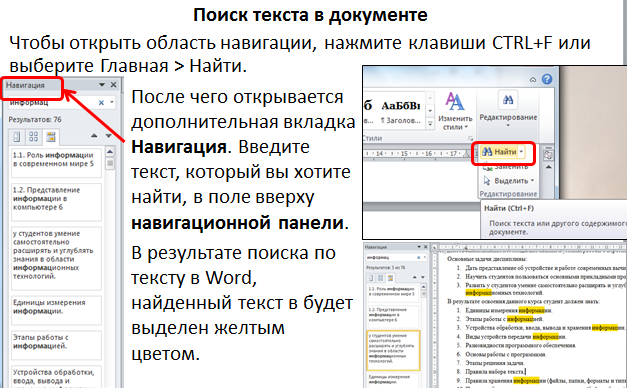627x388 pixels.
Task: Close the small Навигация pane beside document
Action: click(425, 247)
